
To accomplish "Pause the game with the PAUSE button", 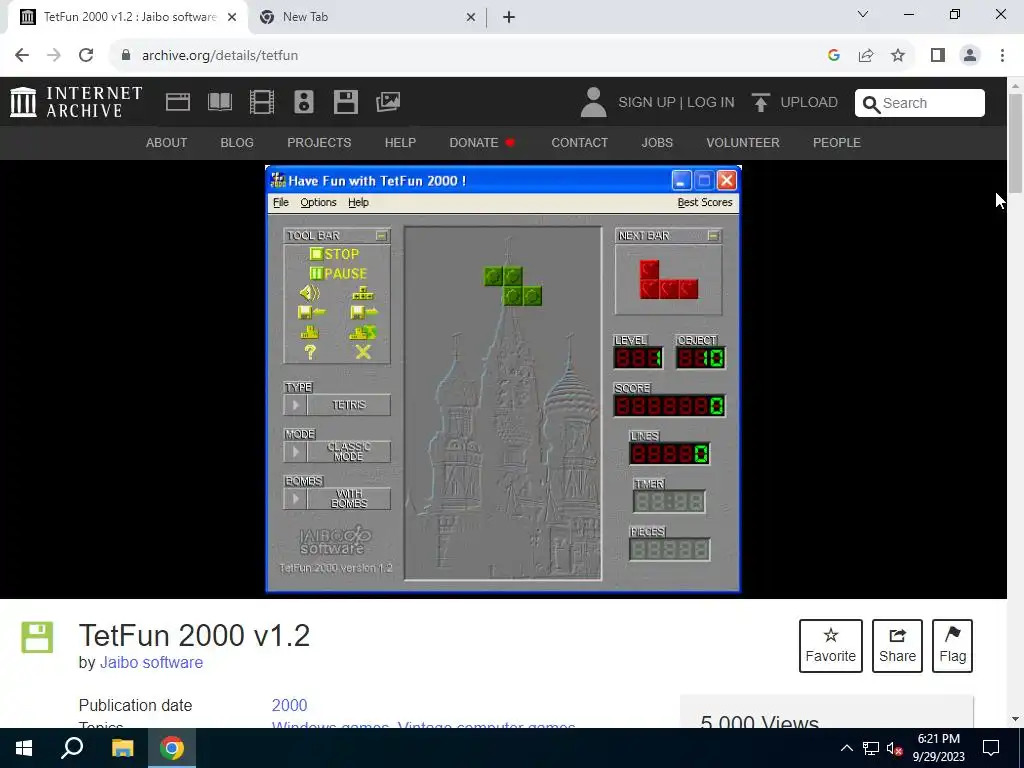I will point(338,274).
